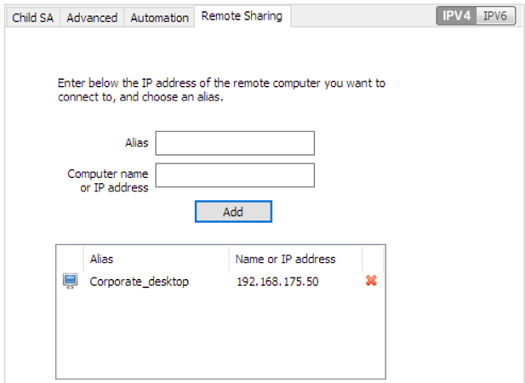
Task: Go to the Automation tab
Action: pyautogui.click(x=159, y=17)
